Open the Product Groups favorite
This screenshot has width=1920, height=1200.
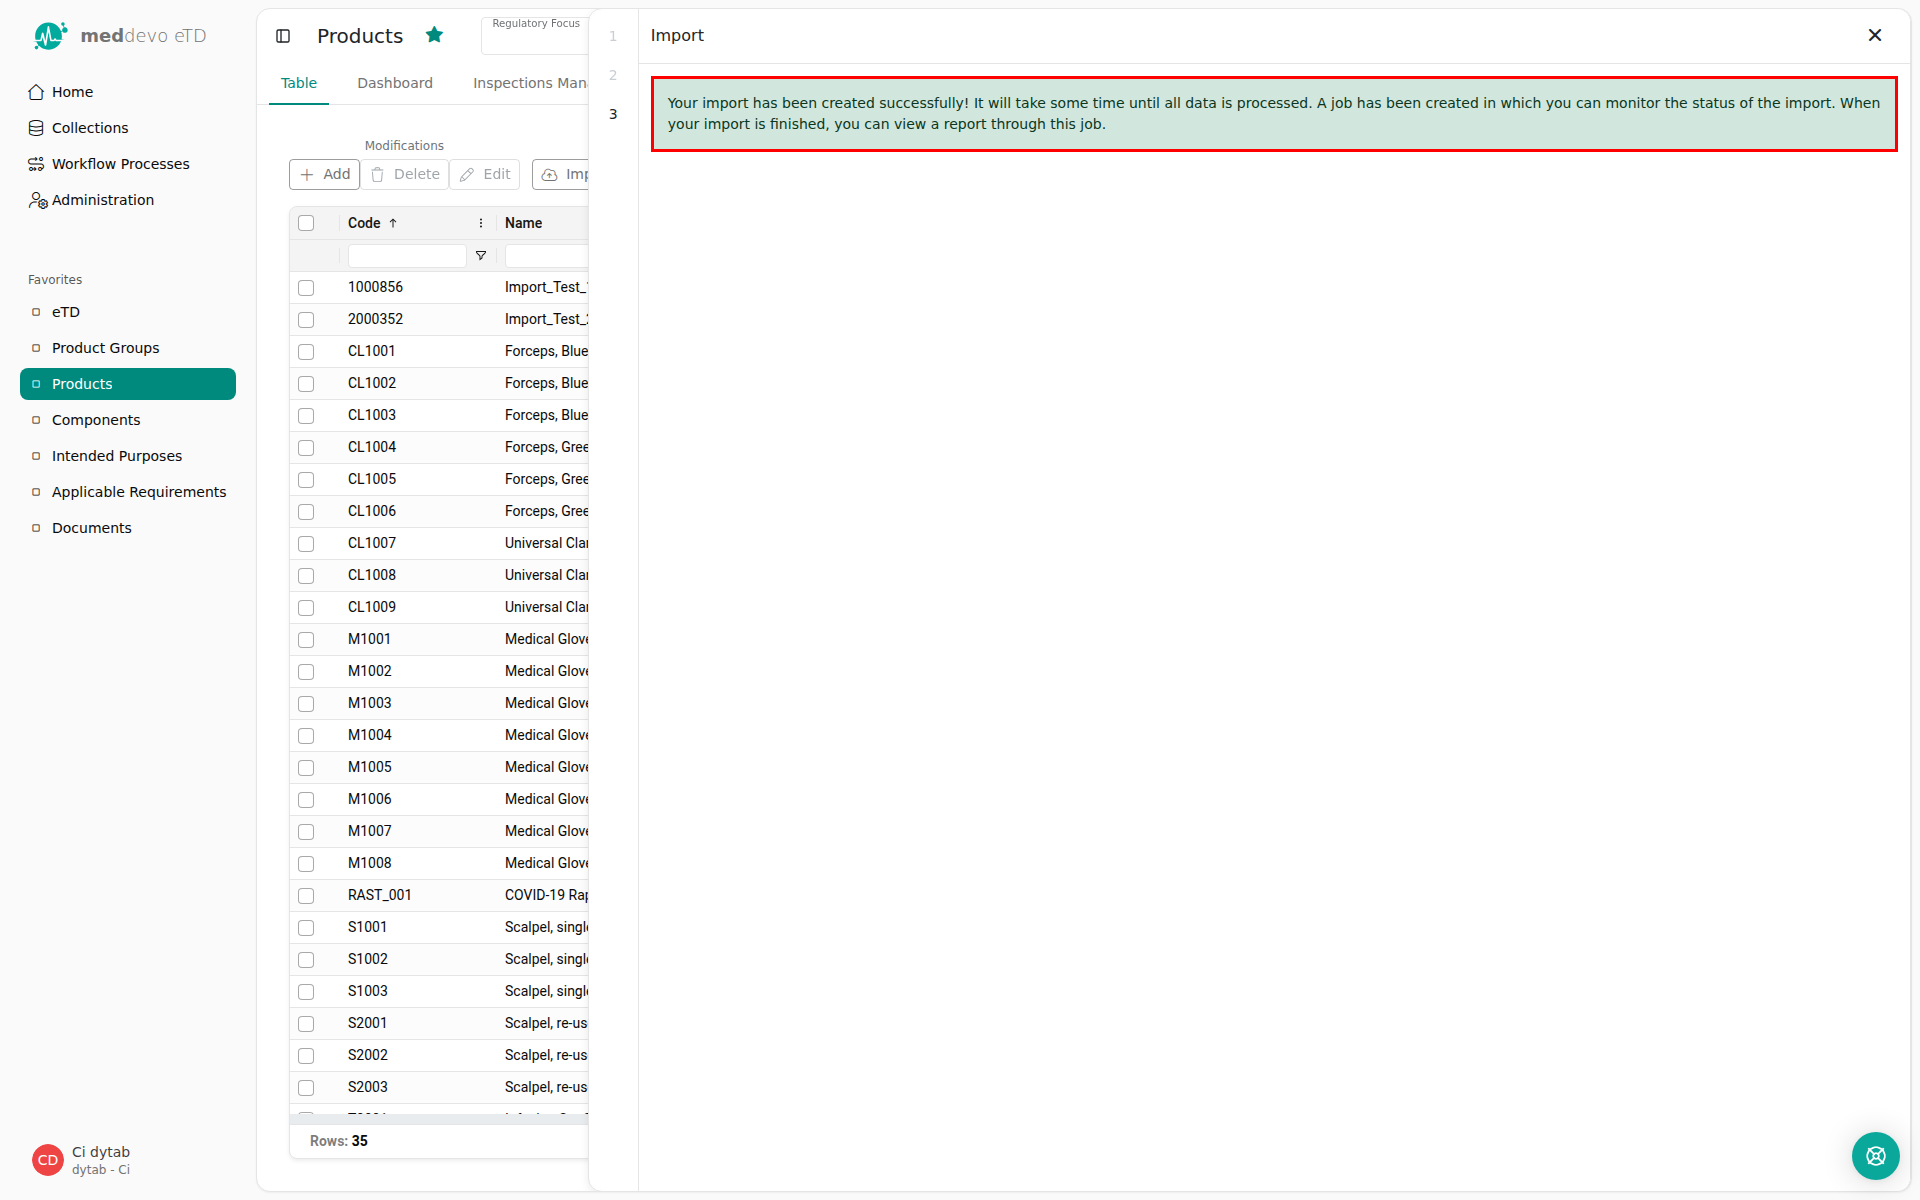tap(105, 348)
